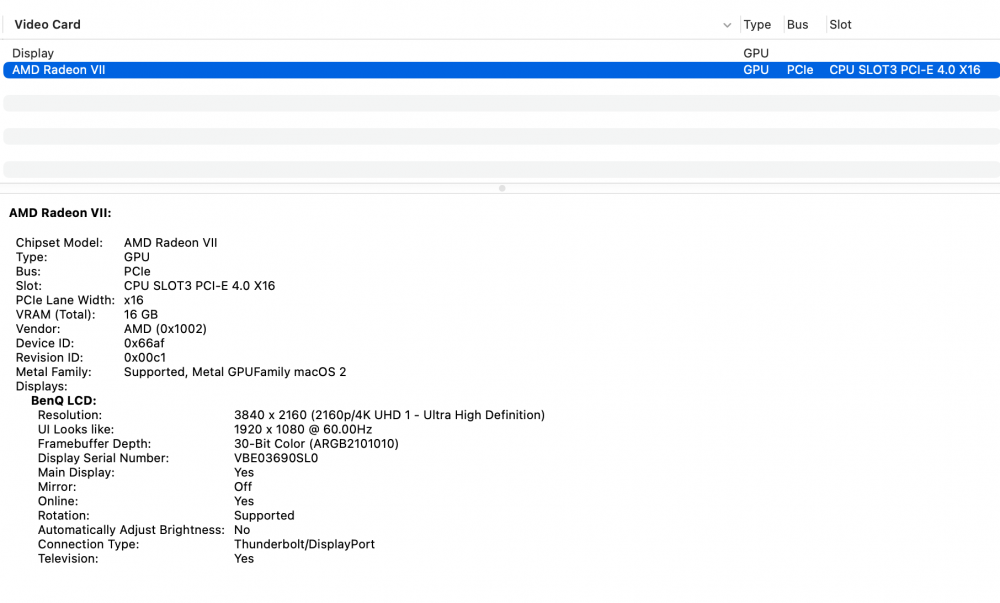
Task: Click the bold AMD Radeon VII: details heading
Action: tap(60, 213)
